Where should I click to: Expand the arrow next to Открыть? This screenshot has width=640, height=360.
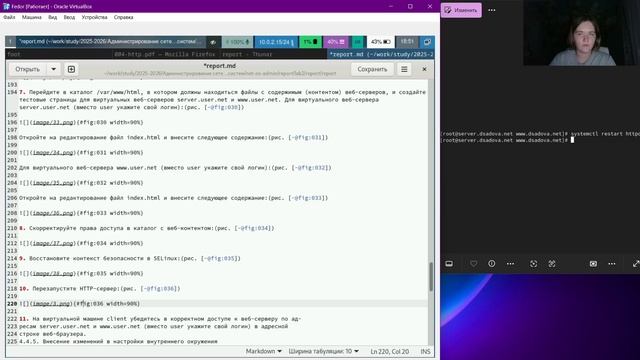click(x=53, y=69)
